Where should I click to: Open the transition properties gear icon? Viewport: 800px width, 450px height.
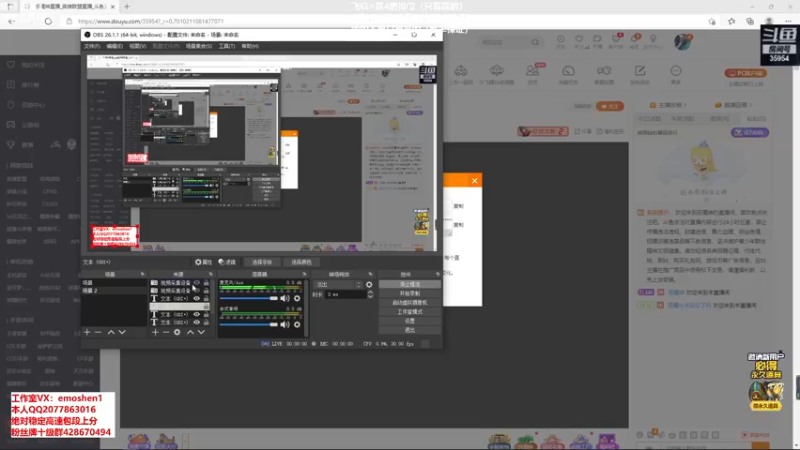coord(369,285)
